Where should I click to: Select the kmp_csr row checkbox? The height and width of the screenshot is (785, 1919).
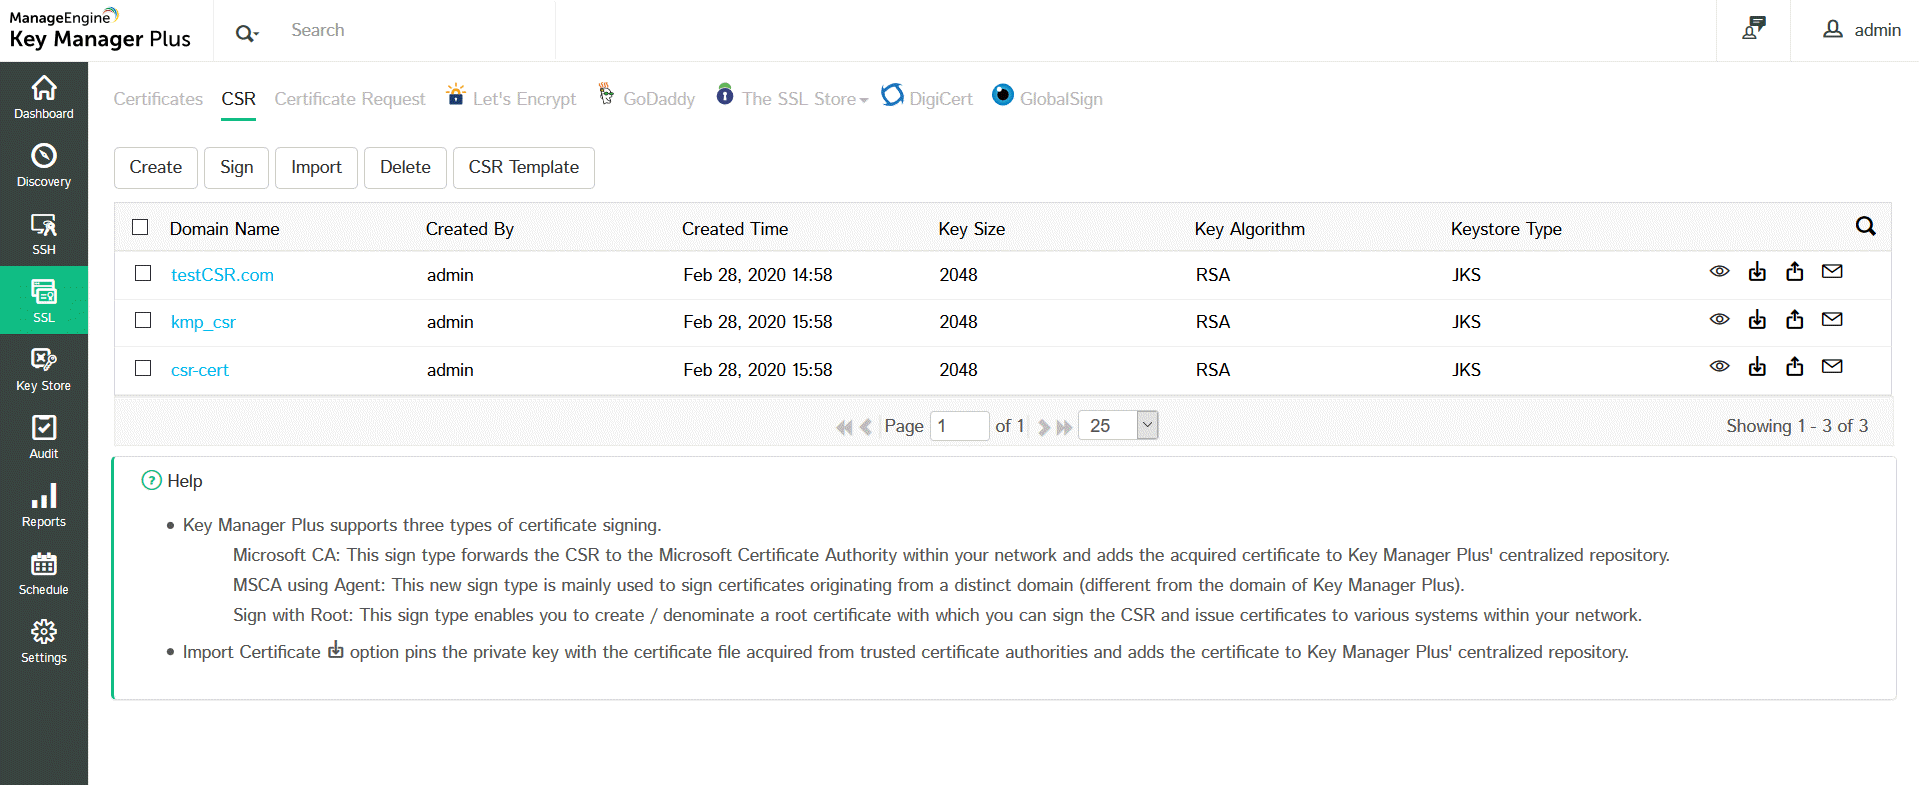pyautogui.click(x=143, y=320)
